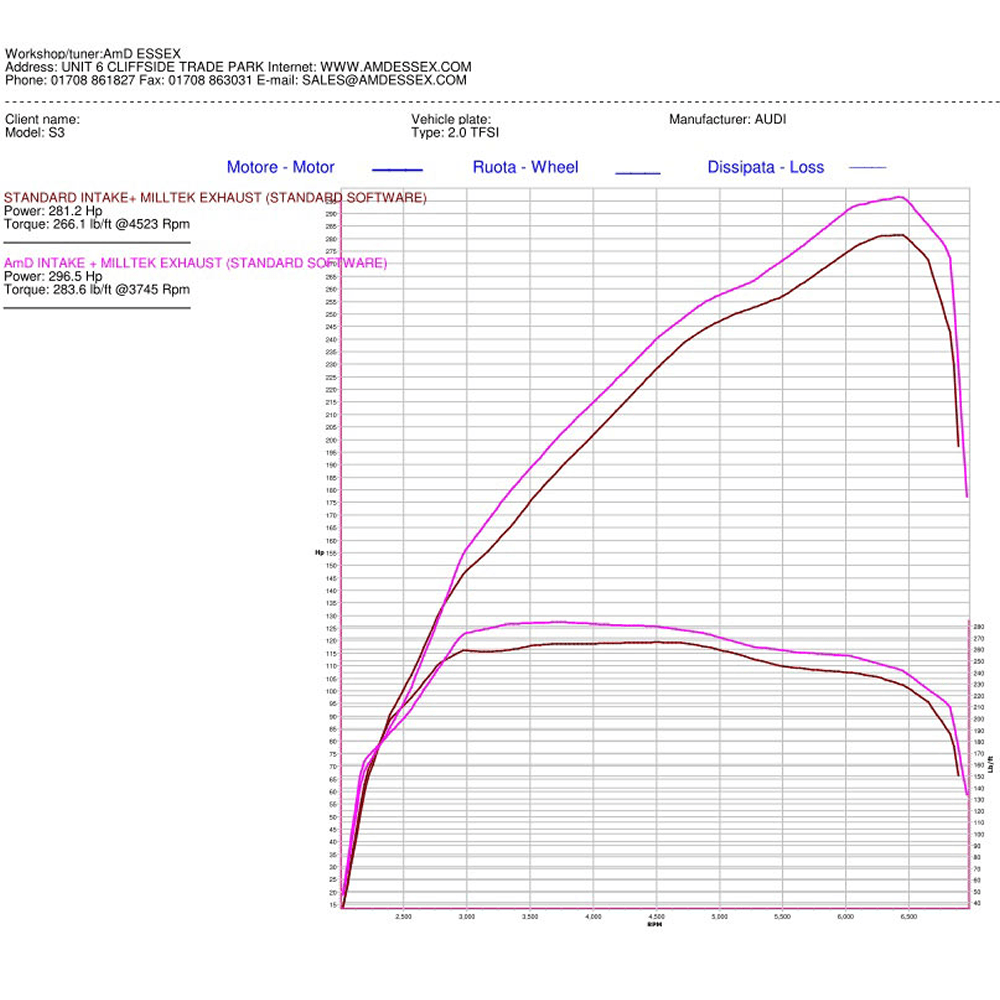Expand the AmD INTAKE + MILLTEK EXHAUST run details

[196, 263]
